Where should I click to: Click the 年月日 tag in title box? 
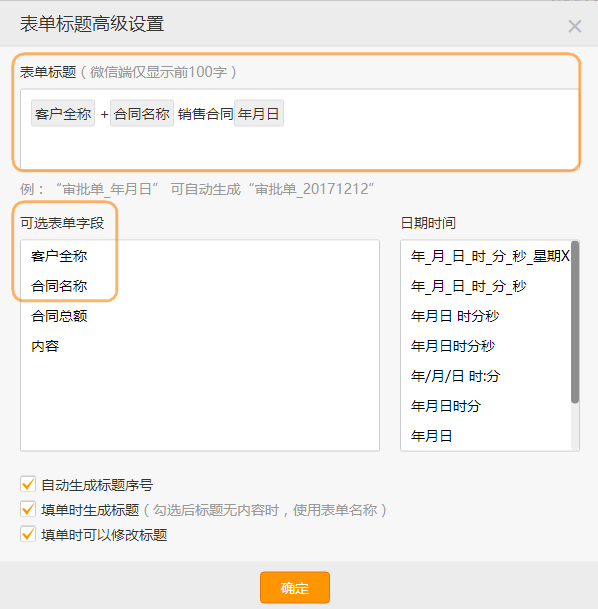(259, 113)
